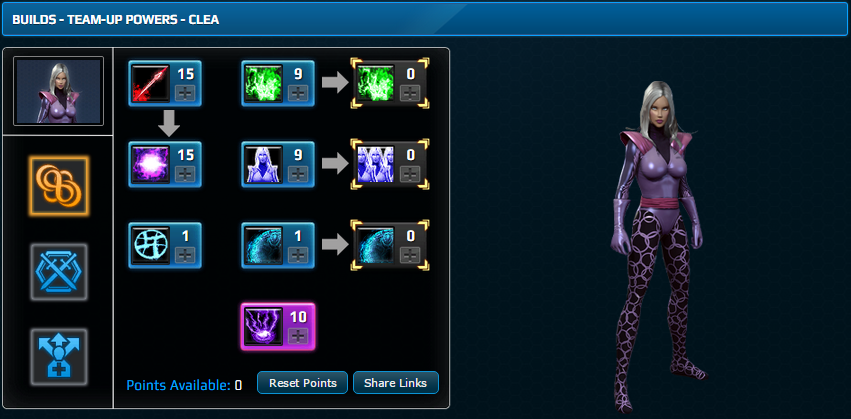Click the triple figure clone power icon
Screen dimensions: 851x419
click(x=376, y=164)
